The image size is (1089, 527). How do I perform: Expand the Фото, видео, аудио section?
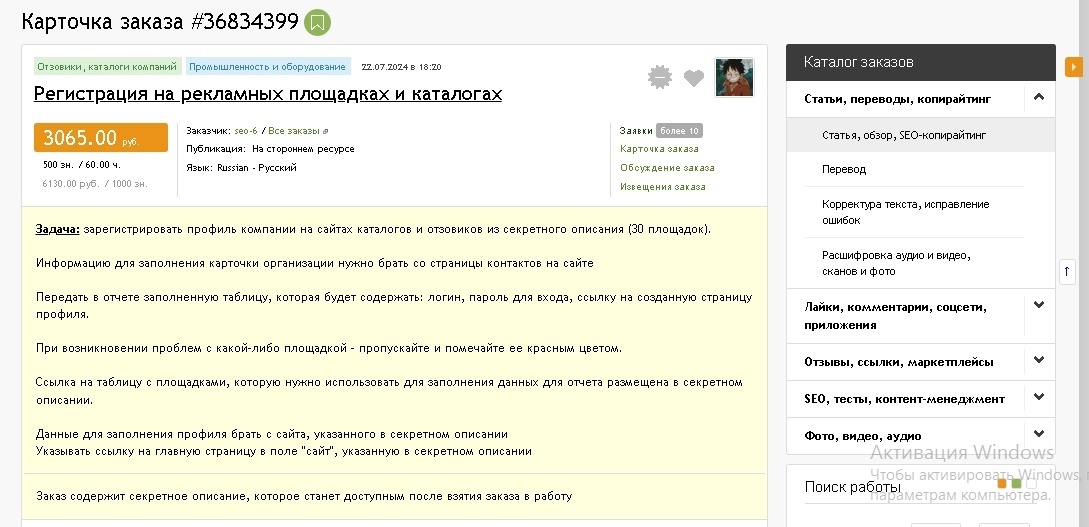[1039, 434]
